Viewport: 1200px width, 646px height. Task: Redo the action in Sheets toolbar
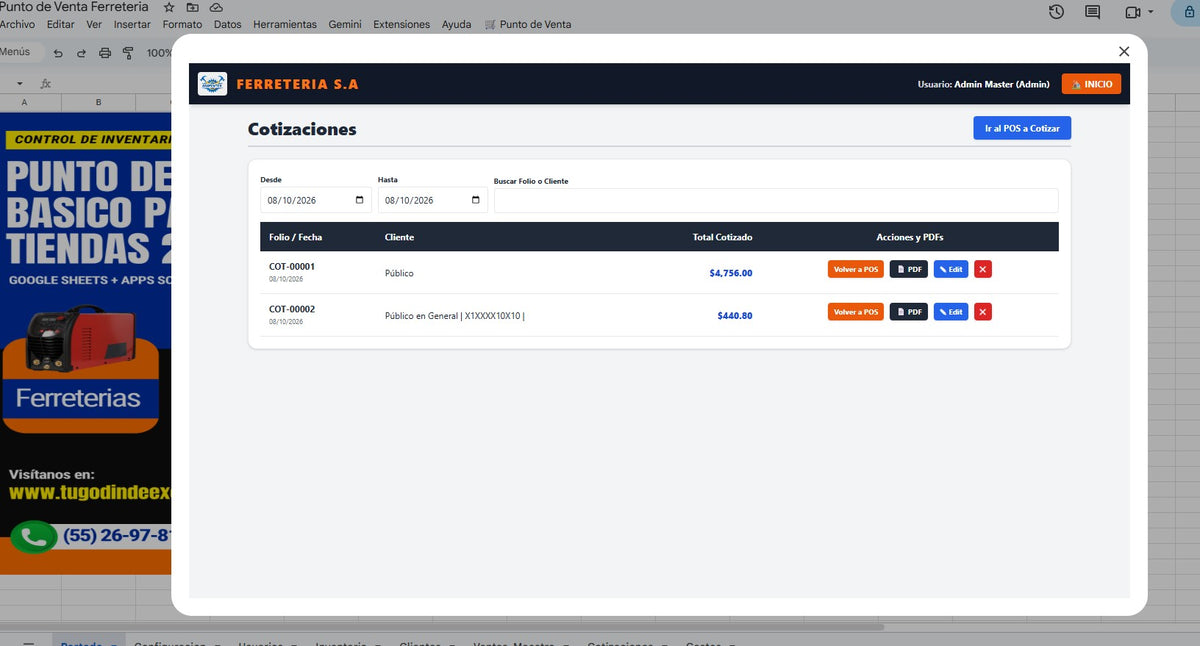81,53
